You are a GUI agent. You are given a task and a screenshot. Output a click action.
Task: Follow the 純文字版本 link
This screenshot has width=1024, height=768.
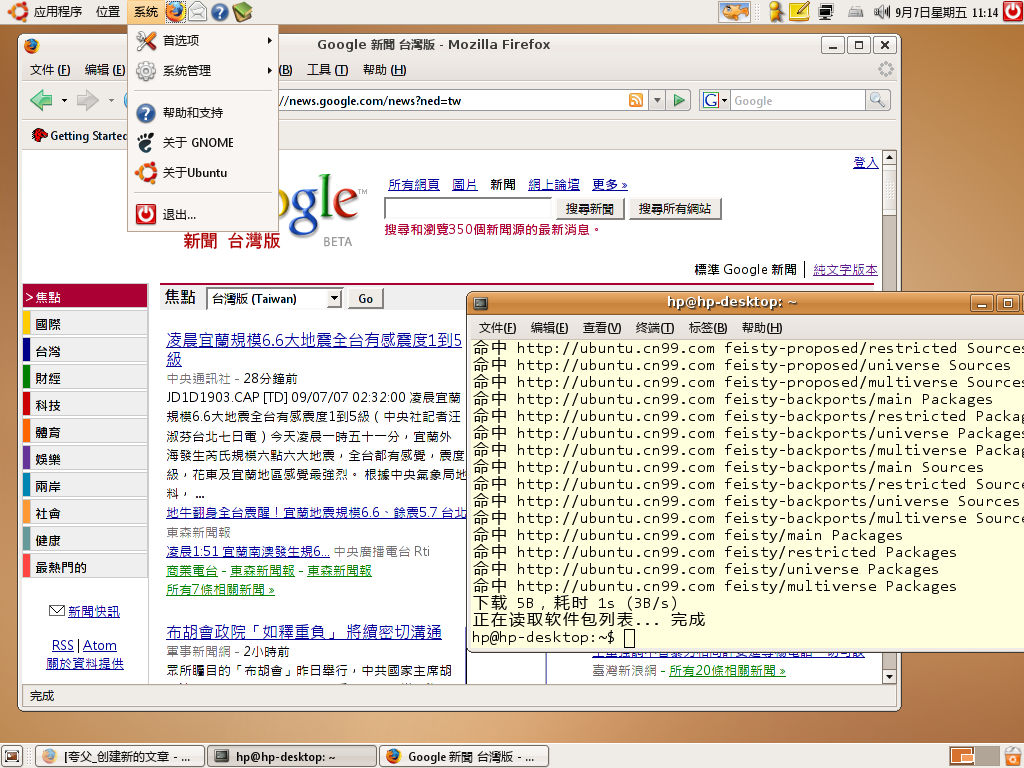845,270
